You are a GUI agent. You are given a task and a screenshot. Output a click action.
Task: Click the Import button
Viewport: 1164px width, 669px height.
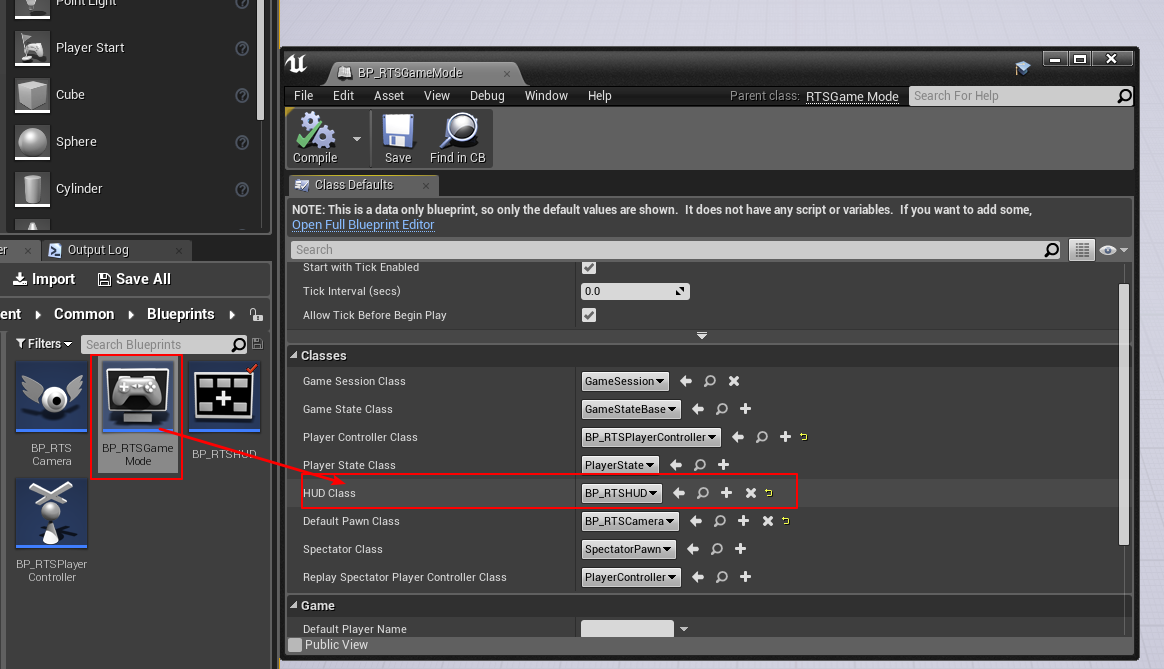tap(44, 279)
